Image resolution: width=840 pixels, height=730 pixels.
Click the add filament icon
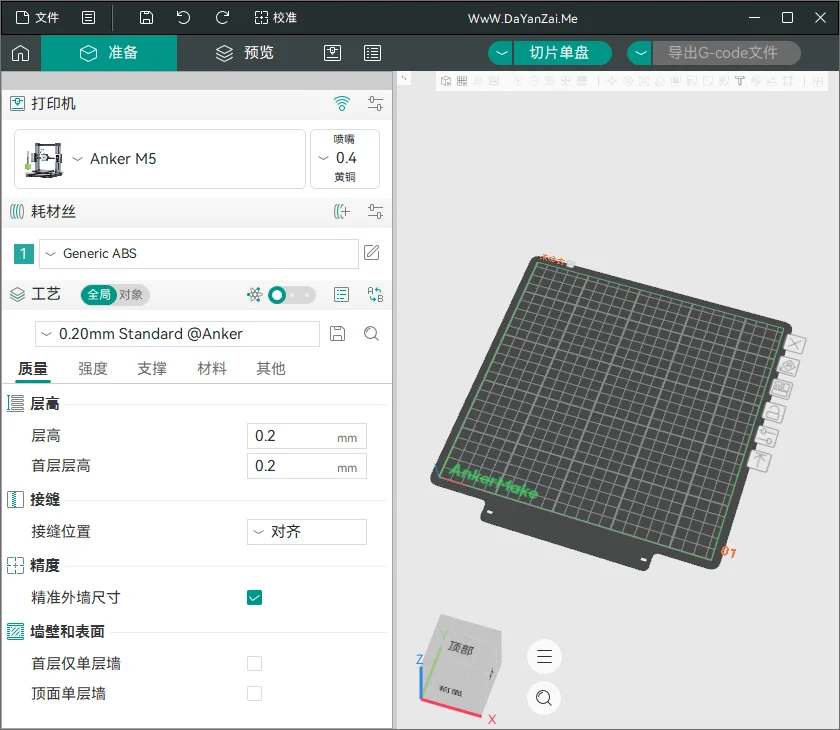click(342, 212)
